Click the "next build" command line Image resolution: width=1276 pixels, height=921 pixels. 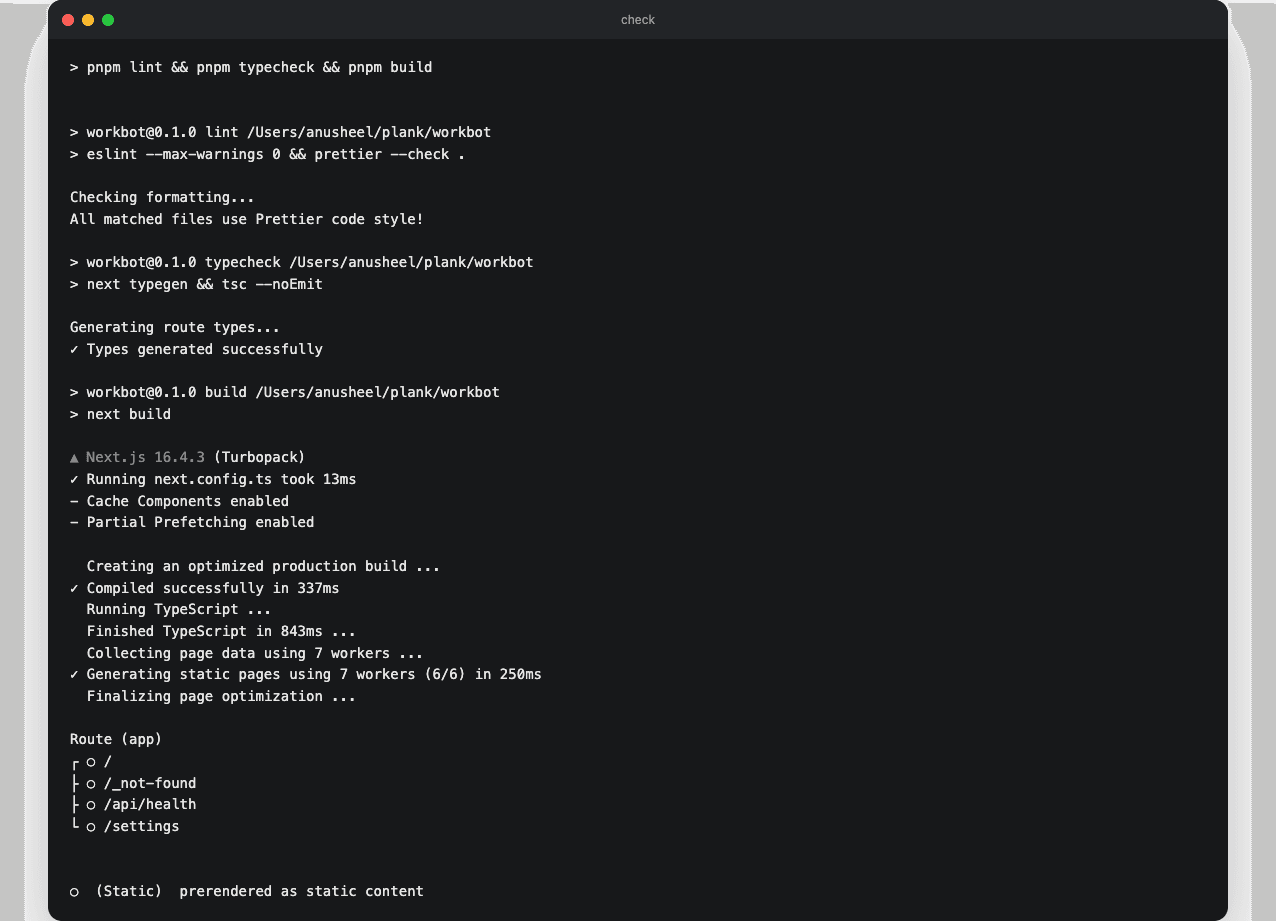(x=120, y=414)
